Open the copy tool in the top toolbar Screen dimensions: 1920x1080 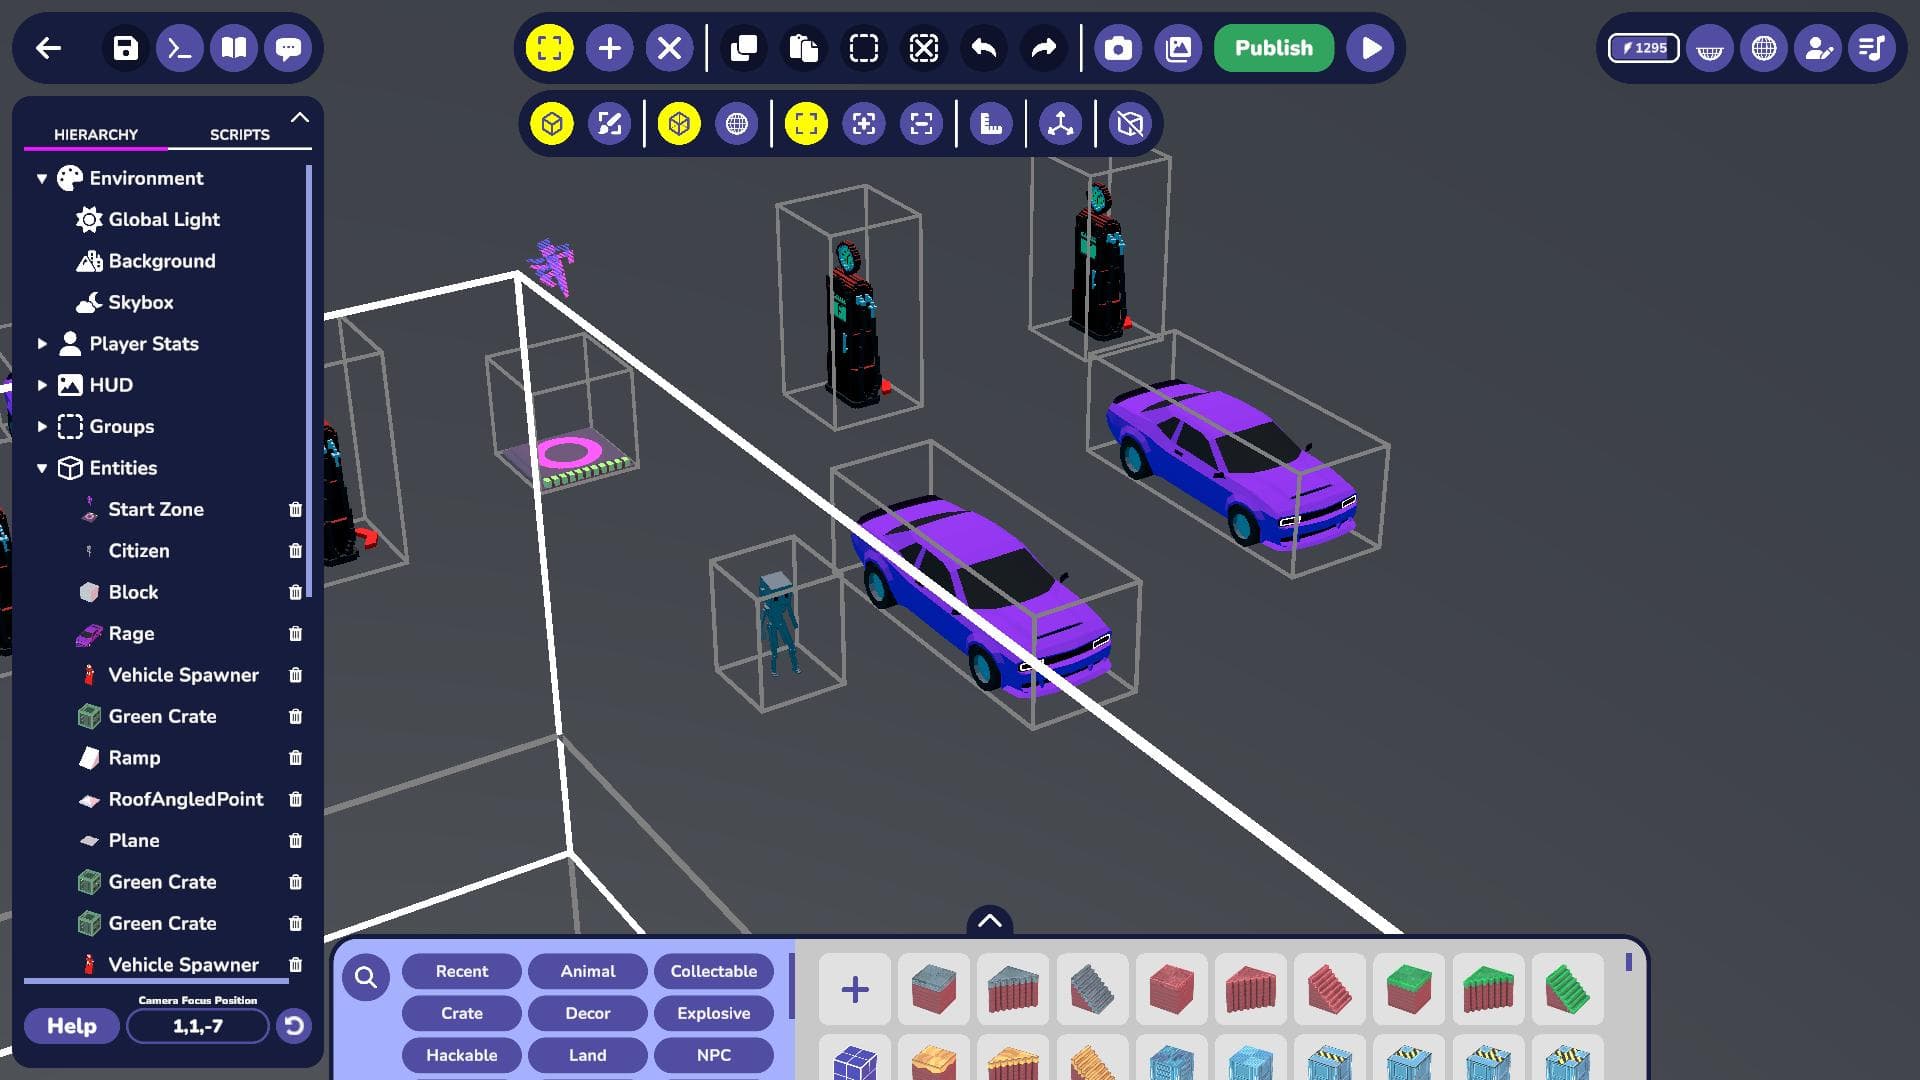tap(744, 47)
